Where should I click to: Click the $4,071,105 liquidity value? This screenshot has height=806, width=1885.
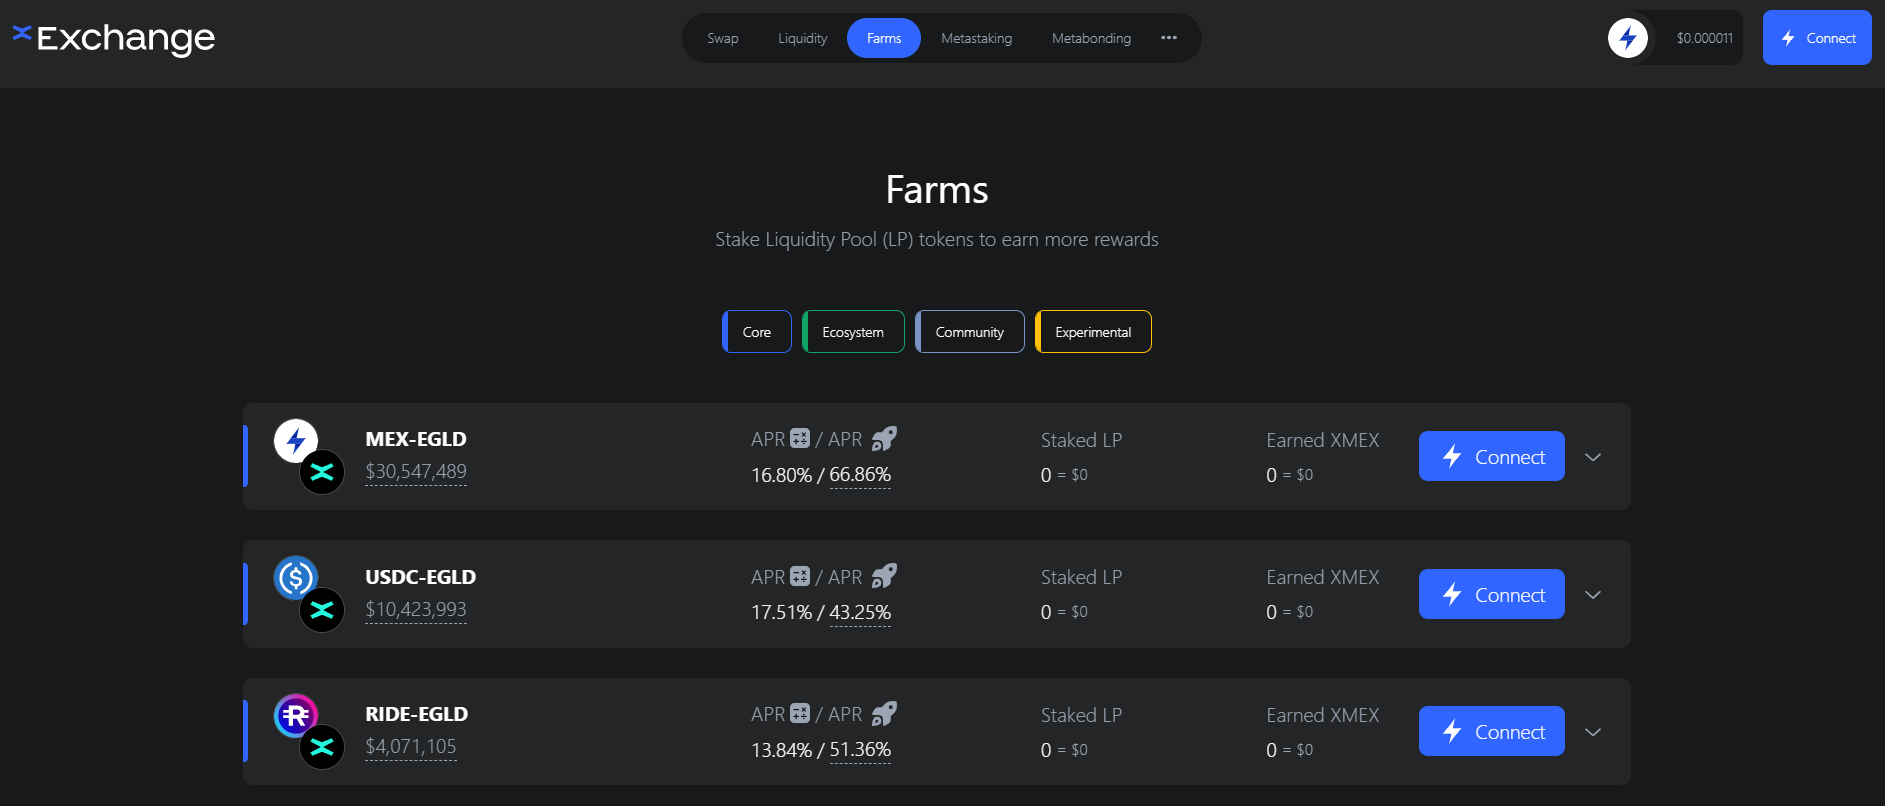pyautogui.click(x=411, y=746)
